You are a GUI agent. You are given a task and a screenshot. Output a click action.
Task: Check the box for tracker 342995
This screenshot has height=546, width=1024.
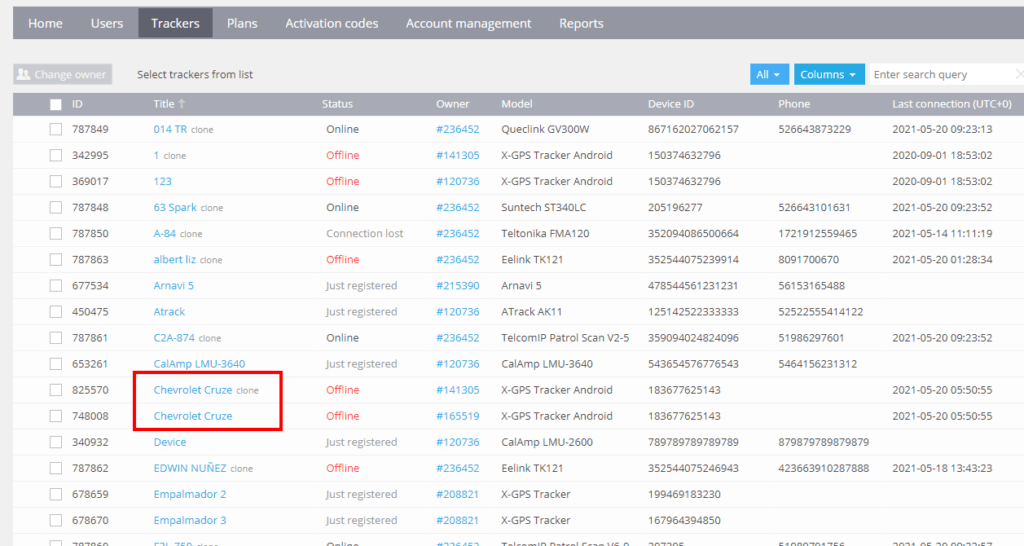coord(56,155)
